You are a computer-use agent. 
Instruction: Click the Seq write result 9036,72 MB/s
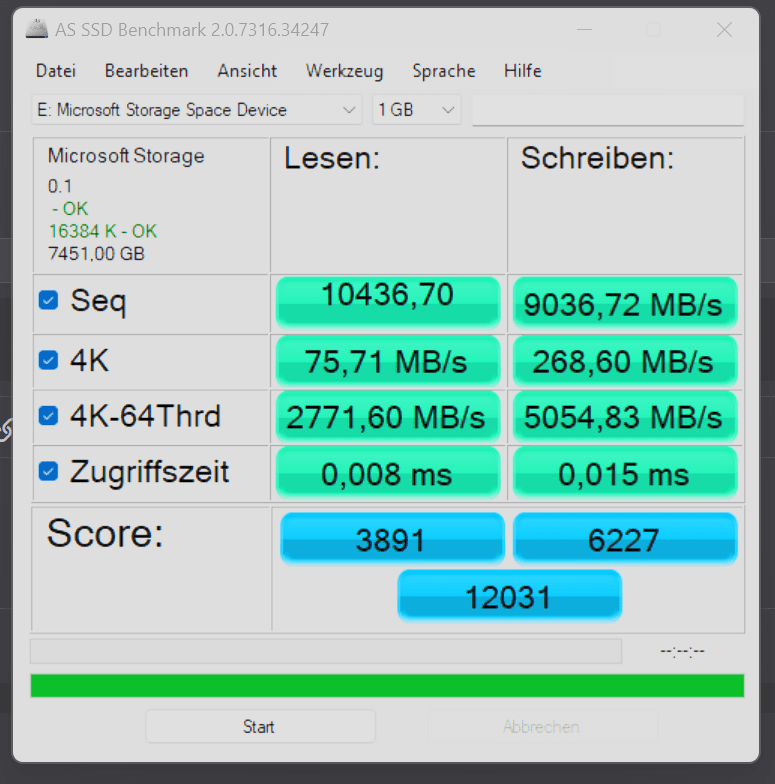[624, 302]
